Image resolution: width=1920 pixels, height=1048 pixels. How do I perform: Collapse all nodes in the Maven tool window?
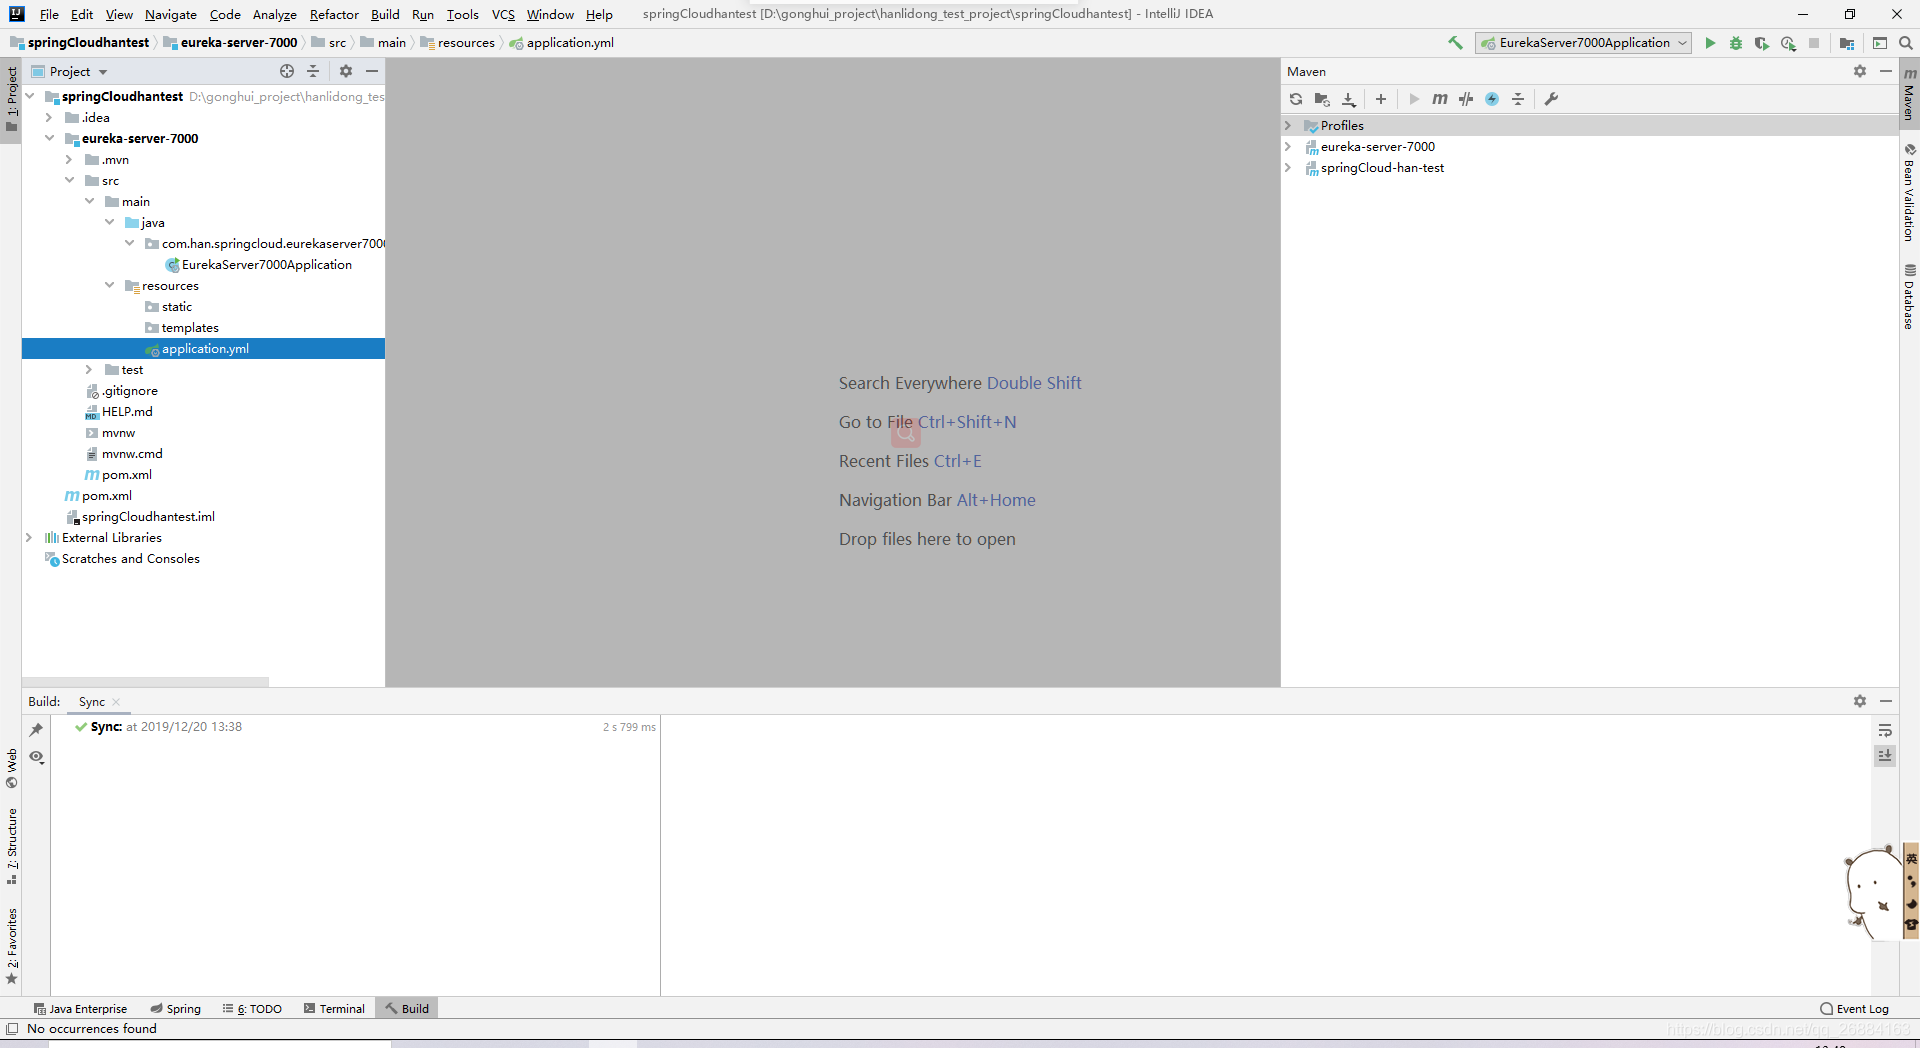coord(1518,99)
